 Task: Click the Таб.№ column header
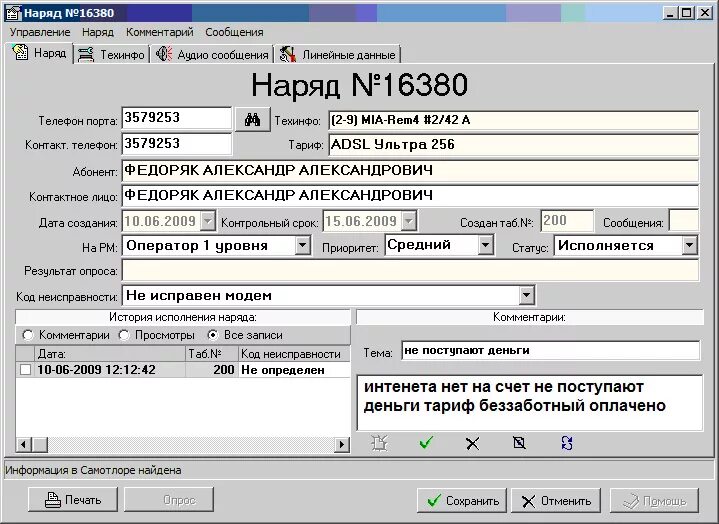(x=211, y=353)
